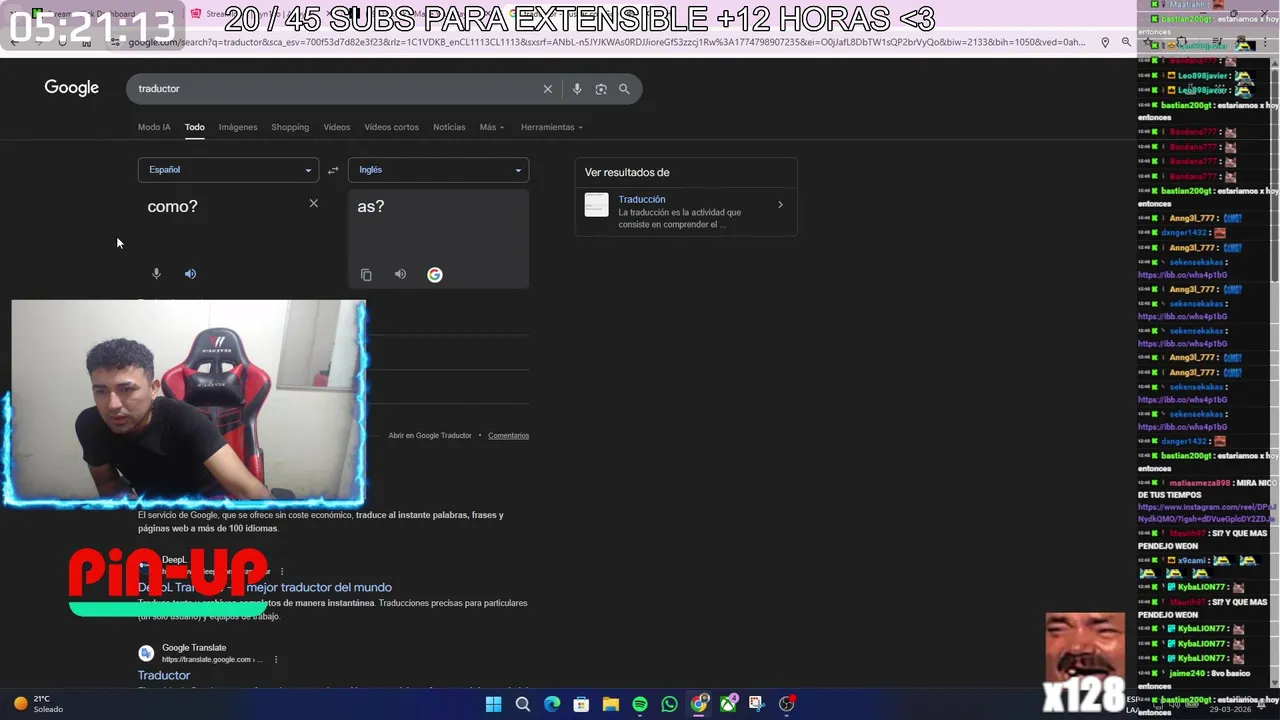This screenshot has height=720, width=1280.
Task: Listen to the English translation audio
Action: 400,274
